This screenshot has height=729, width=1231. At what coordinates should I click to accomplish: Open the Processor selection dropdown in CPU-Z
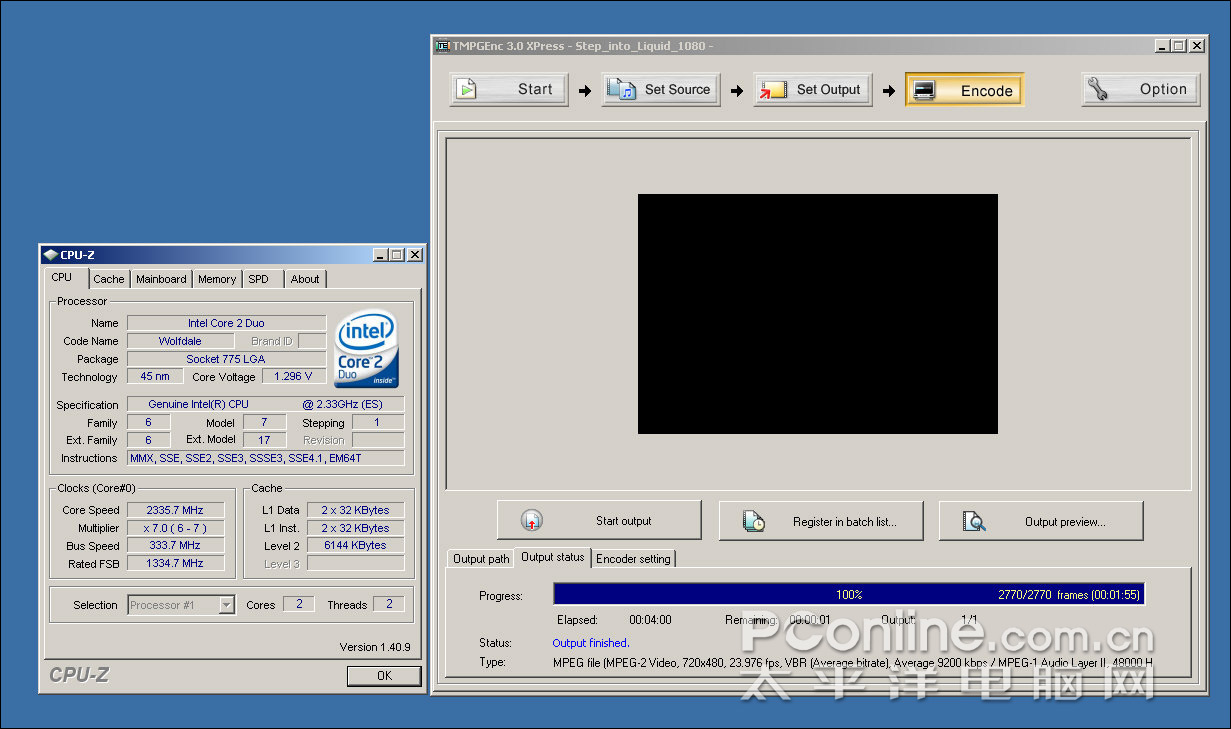[227, 604]
